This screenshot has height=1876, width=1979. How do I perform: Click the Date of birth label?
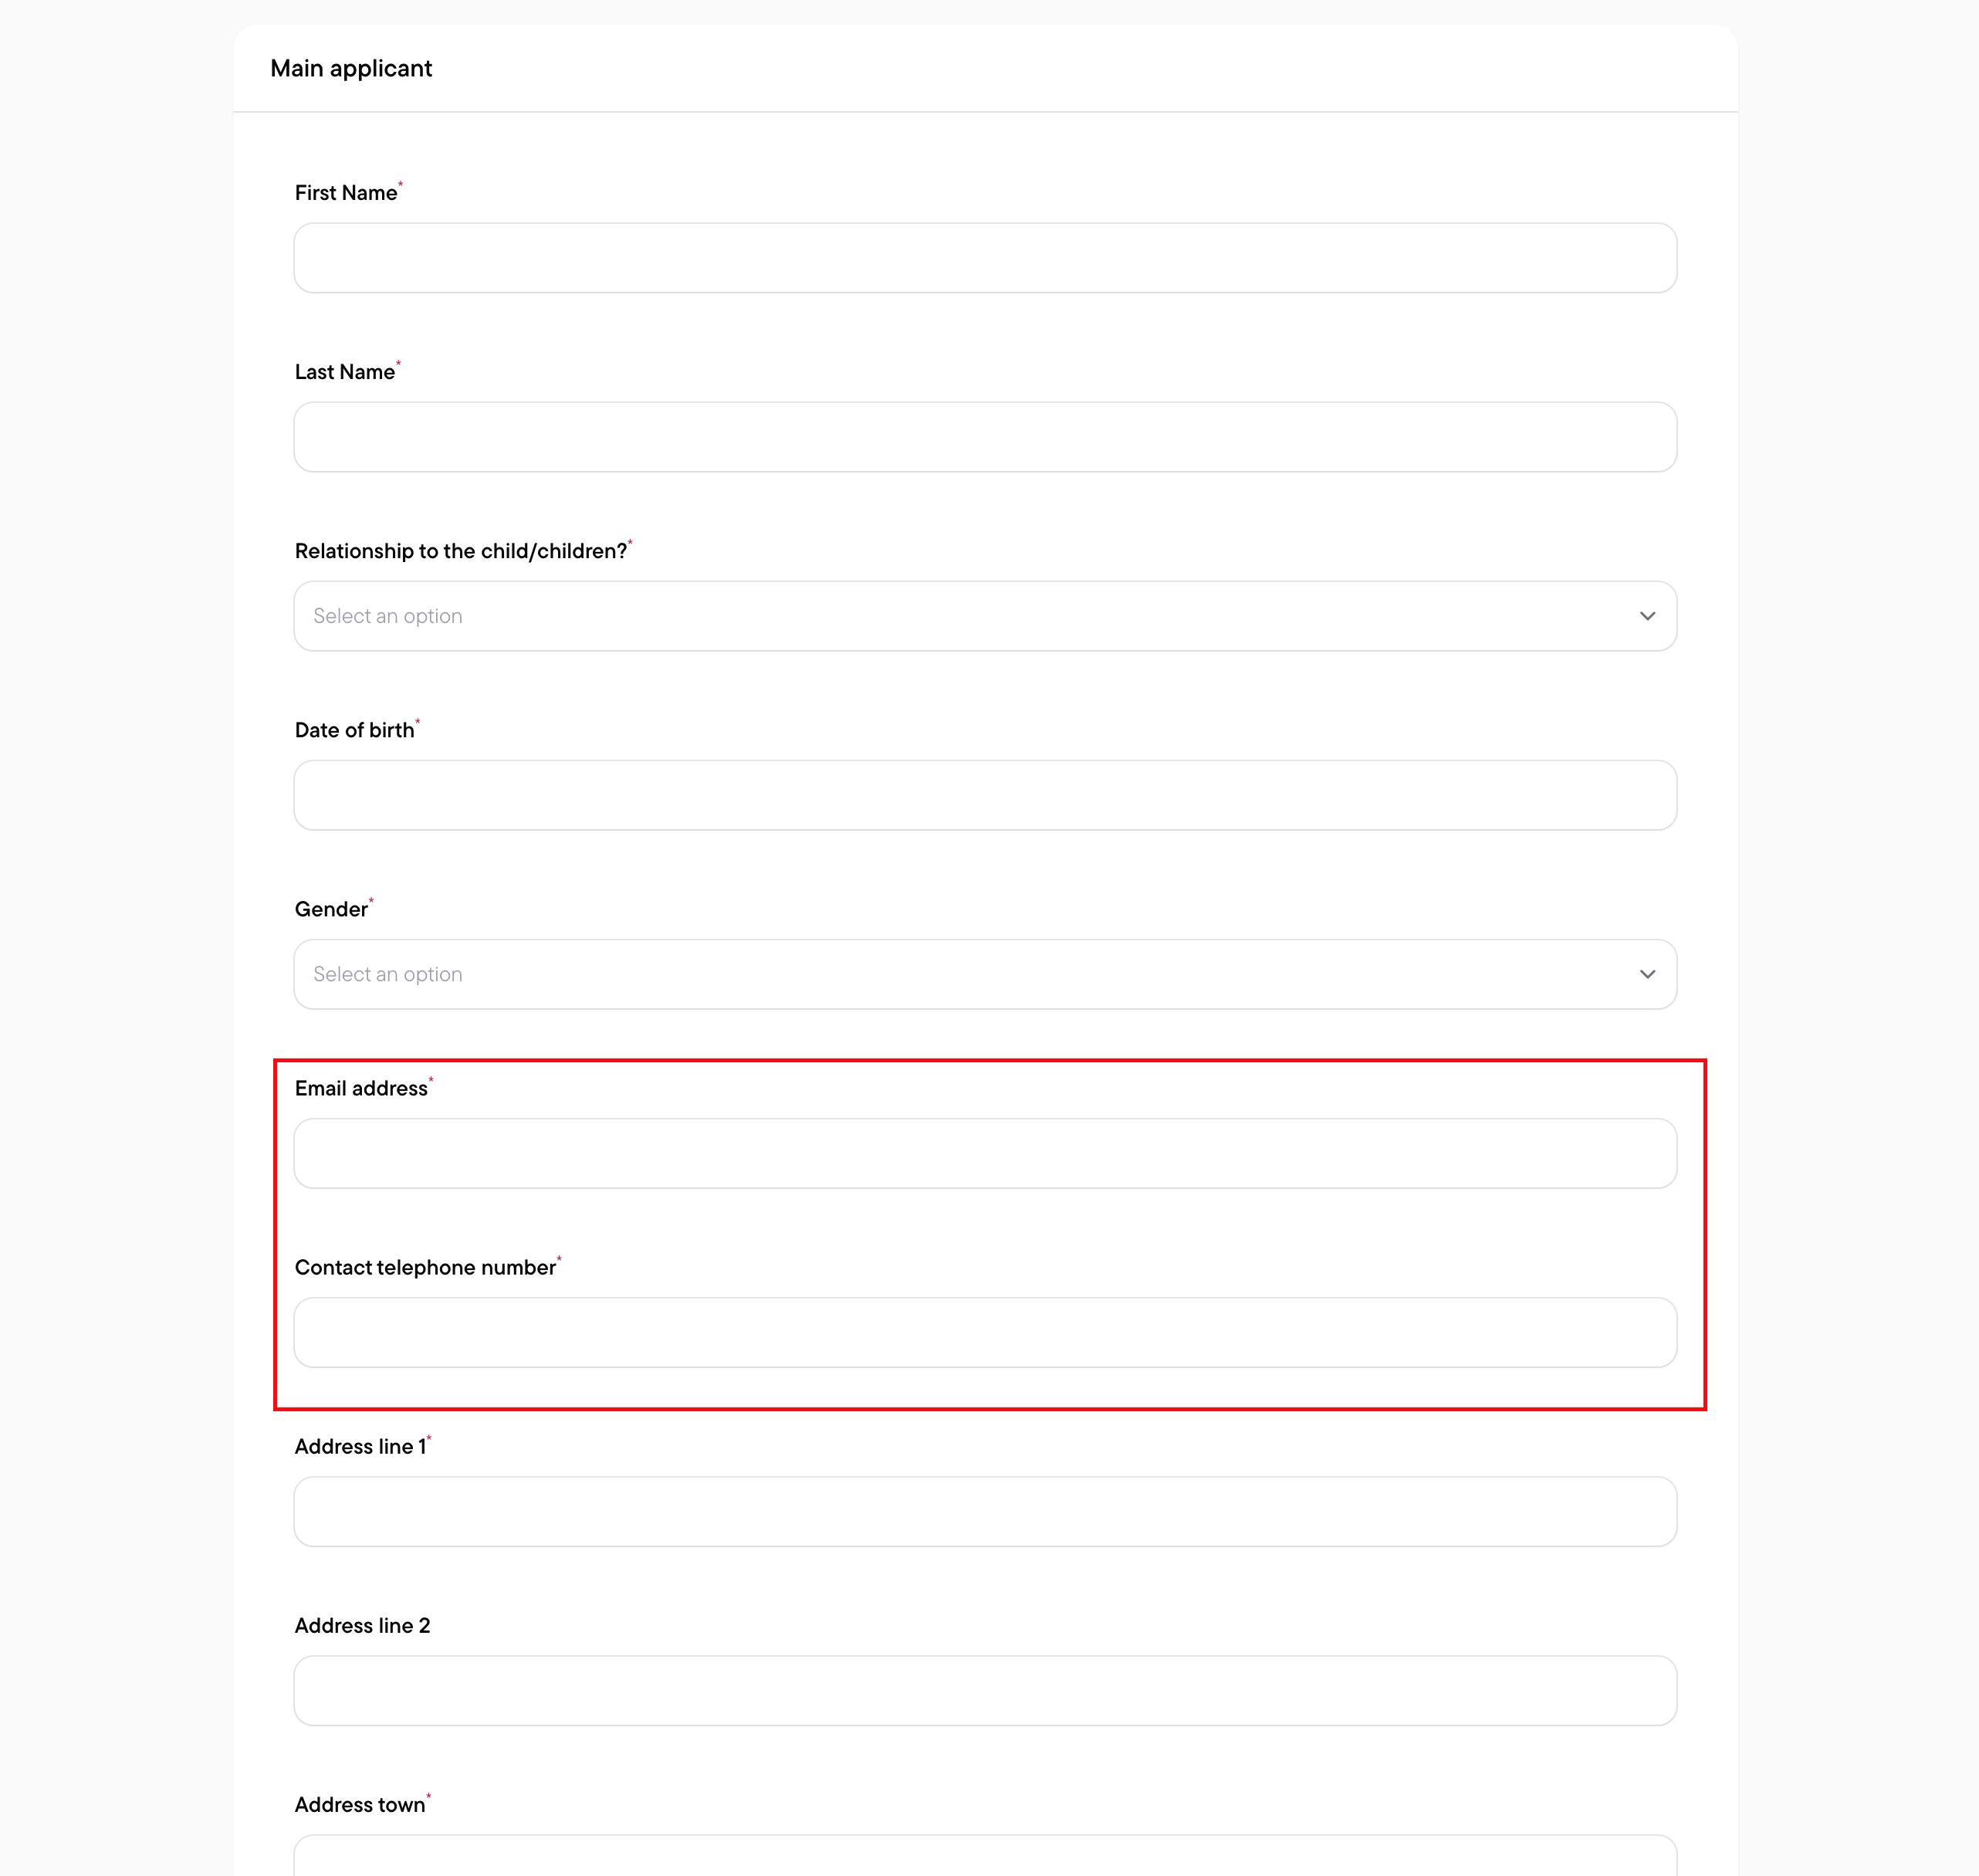(355, 730)
